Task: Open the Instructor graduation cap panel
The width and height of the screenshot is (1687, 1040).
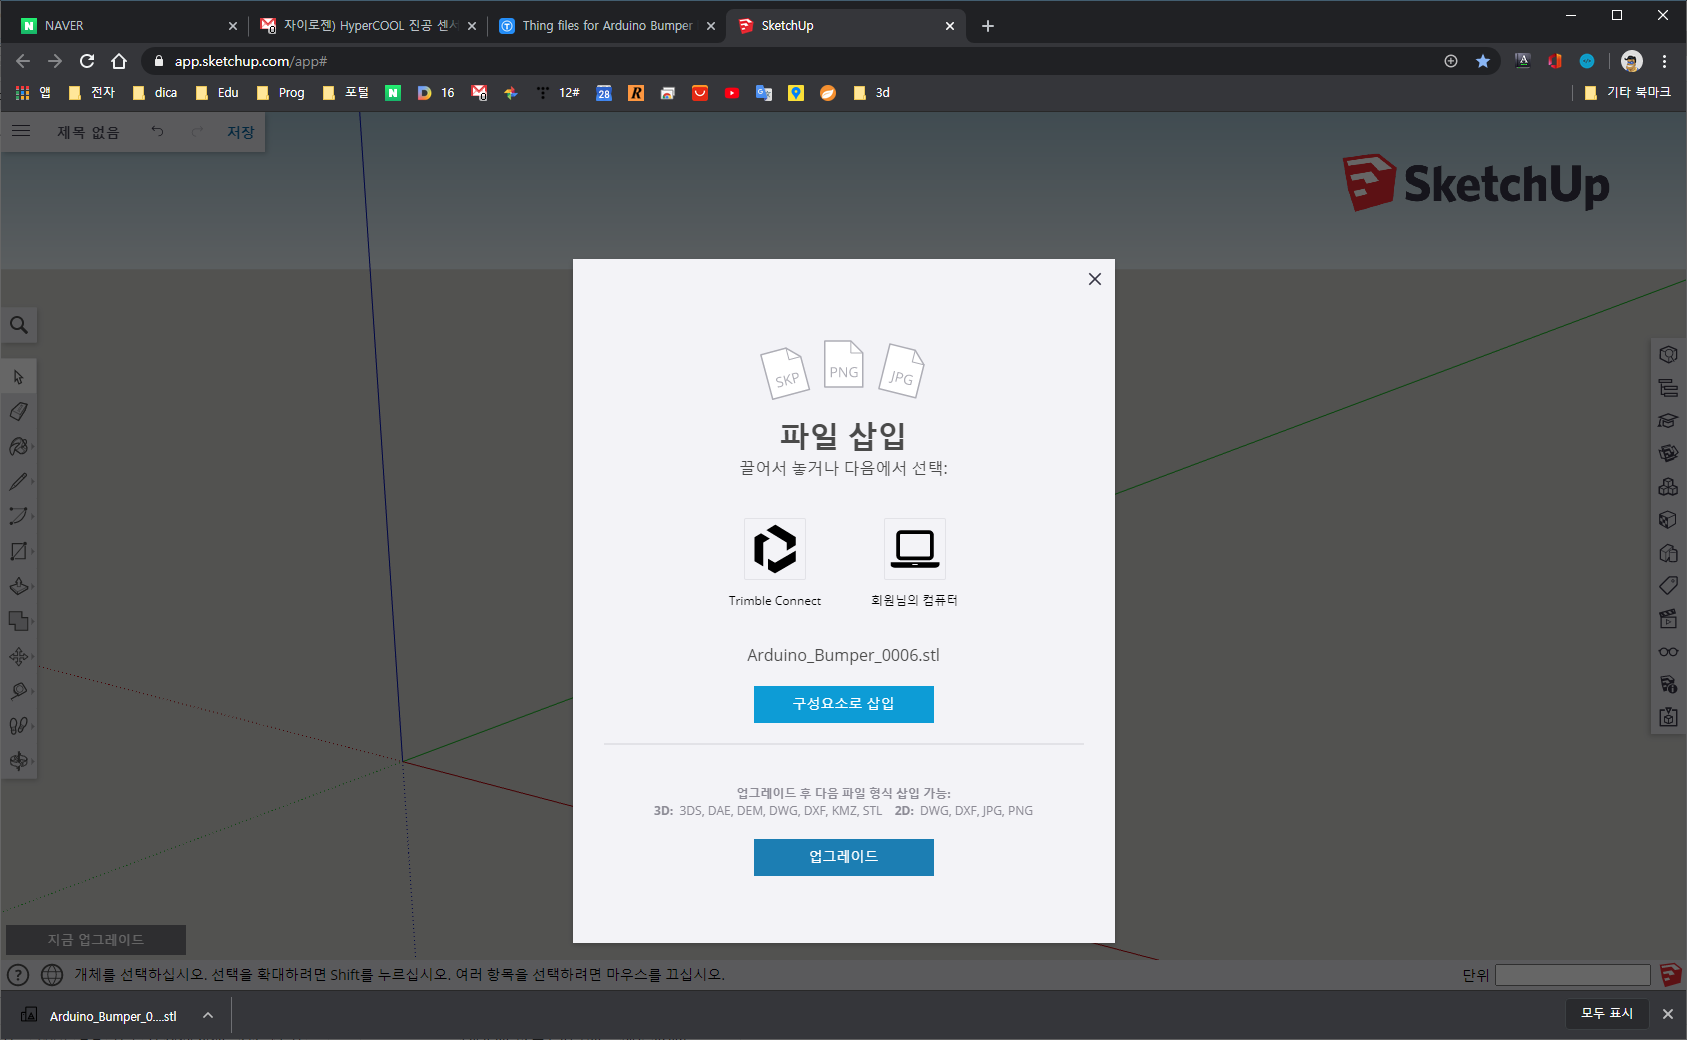Action: (1668, 421)
